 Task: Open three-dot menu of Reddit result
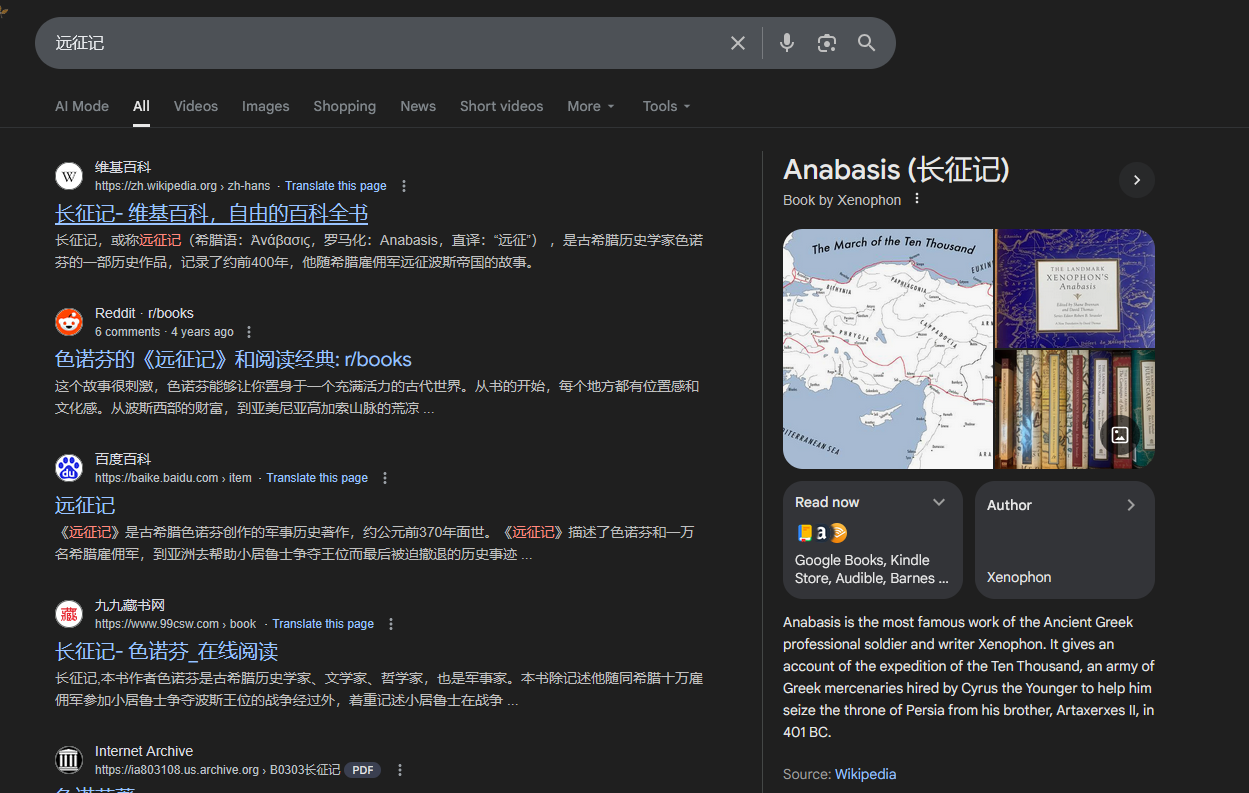pyautogui.click(x=249, y=332)
